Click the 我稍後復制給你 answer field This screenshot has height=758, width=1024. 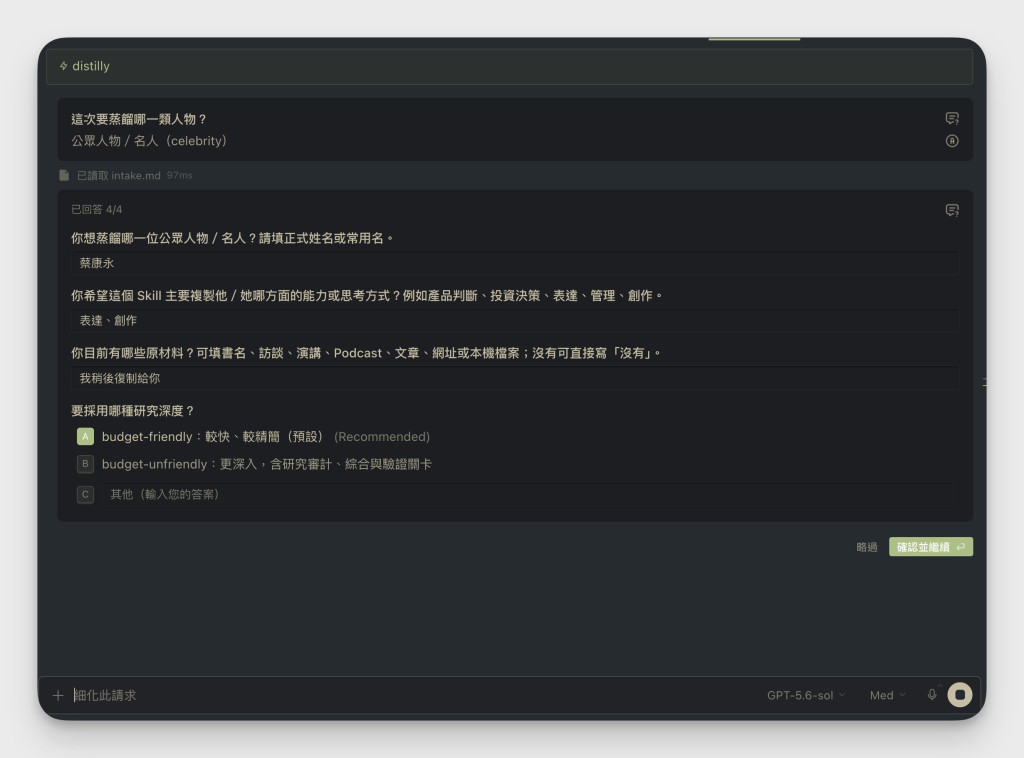pos(515,378)
